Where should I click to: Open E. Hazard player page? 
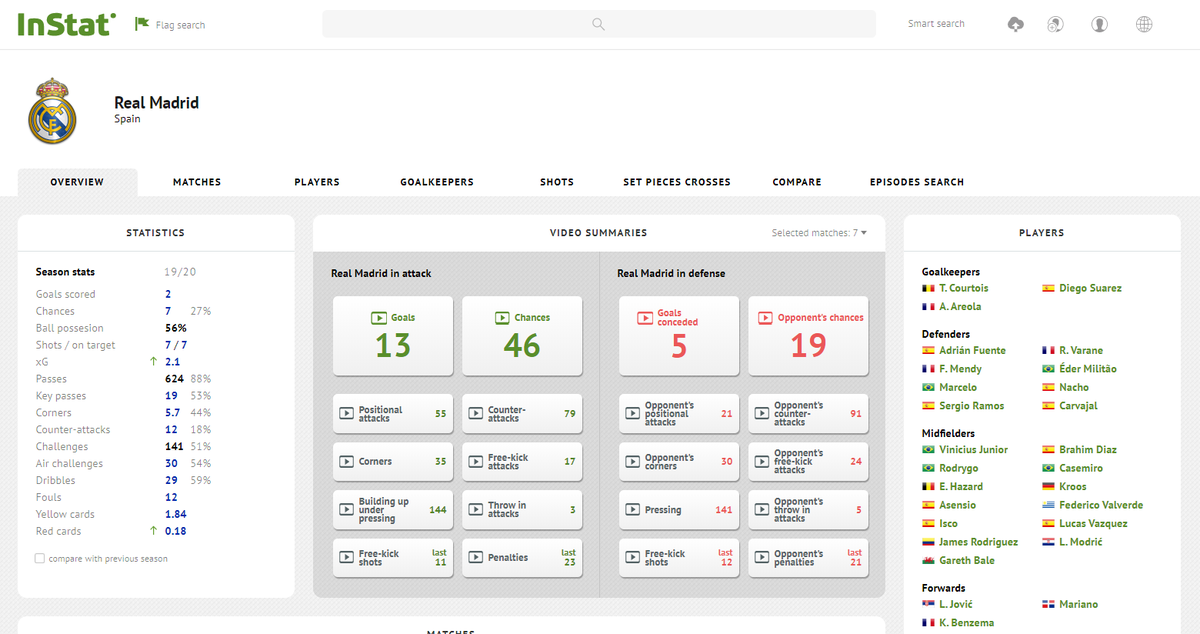(x=961, y=487)
